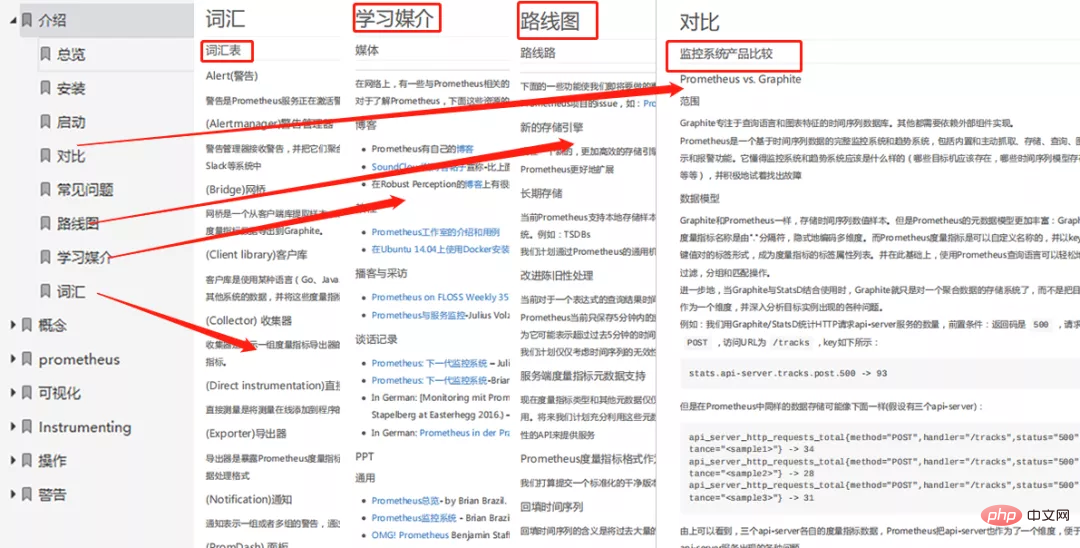
Task: Select 对比 in the sidebar tree
Action: tap(71, 156)
